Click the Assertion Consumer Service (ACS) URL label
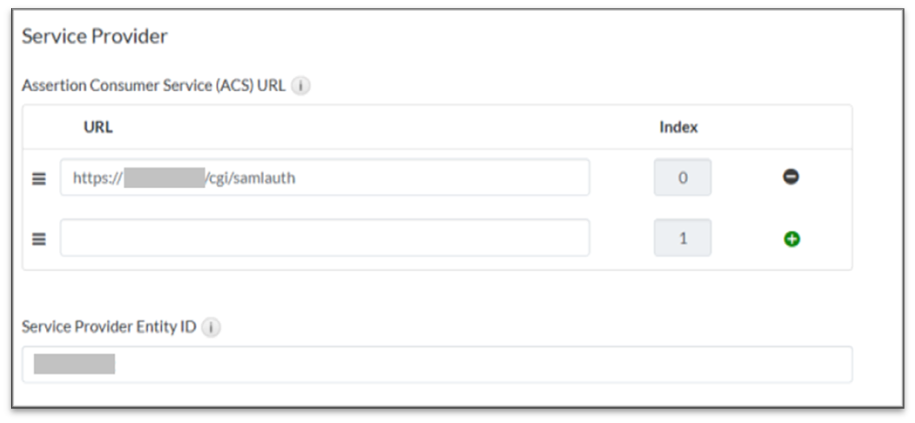Viewport: 915px width, 423px height. pos(154,86)
